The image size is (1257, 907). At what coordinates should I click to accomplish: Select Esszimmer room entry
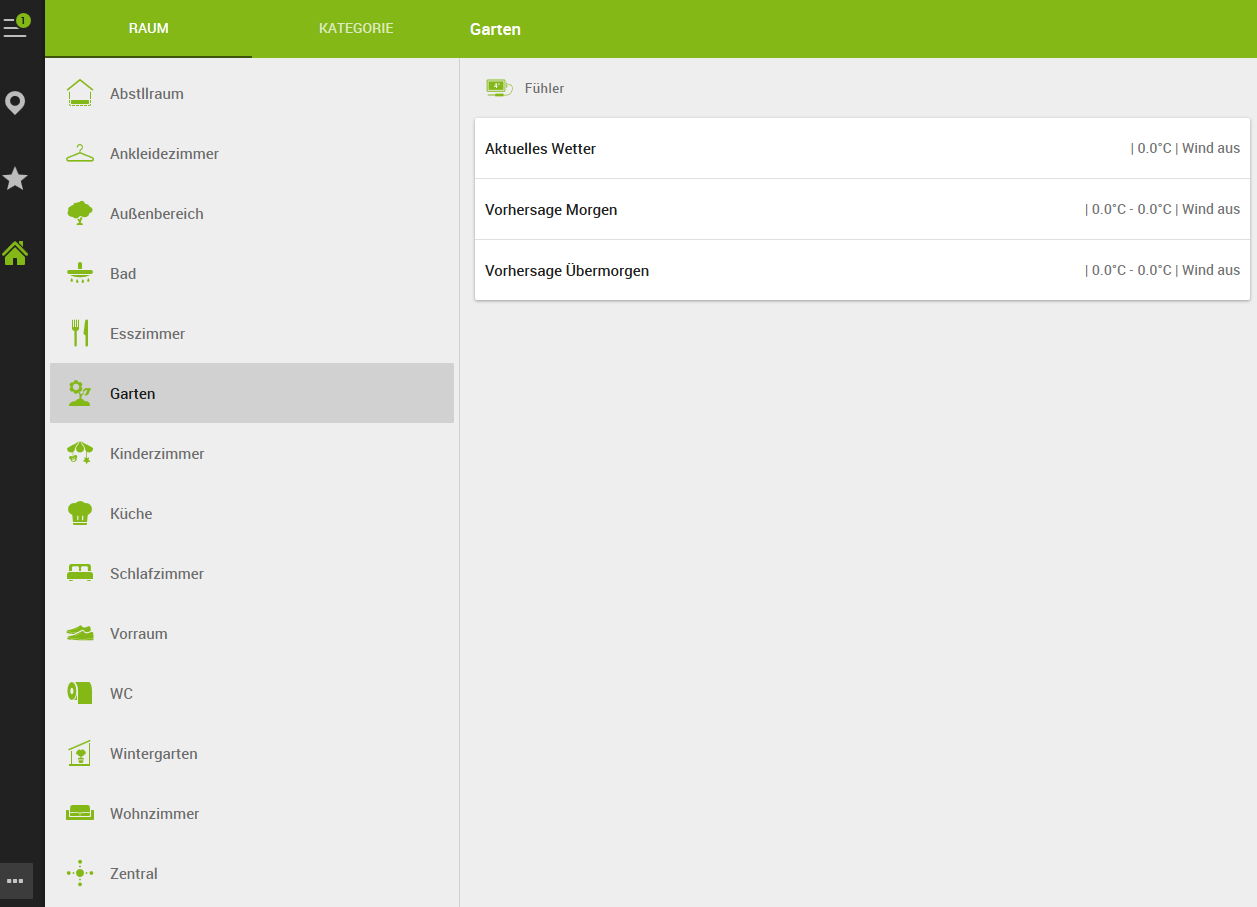pyautogui.click(x=252, y=333)
